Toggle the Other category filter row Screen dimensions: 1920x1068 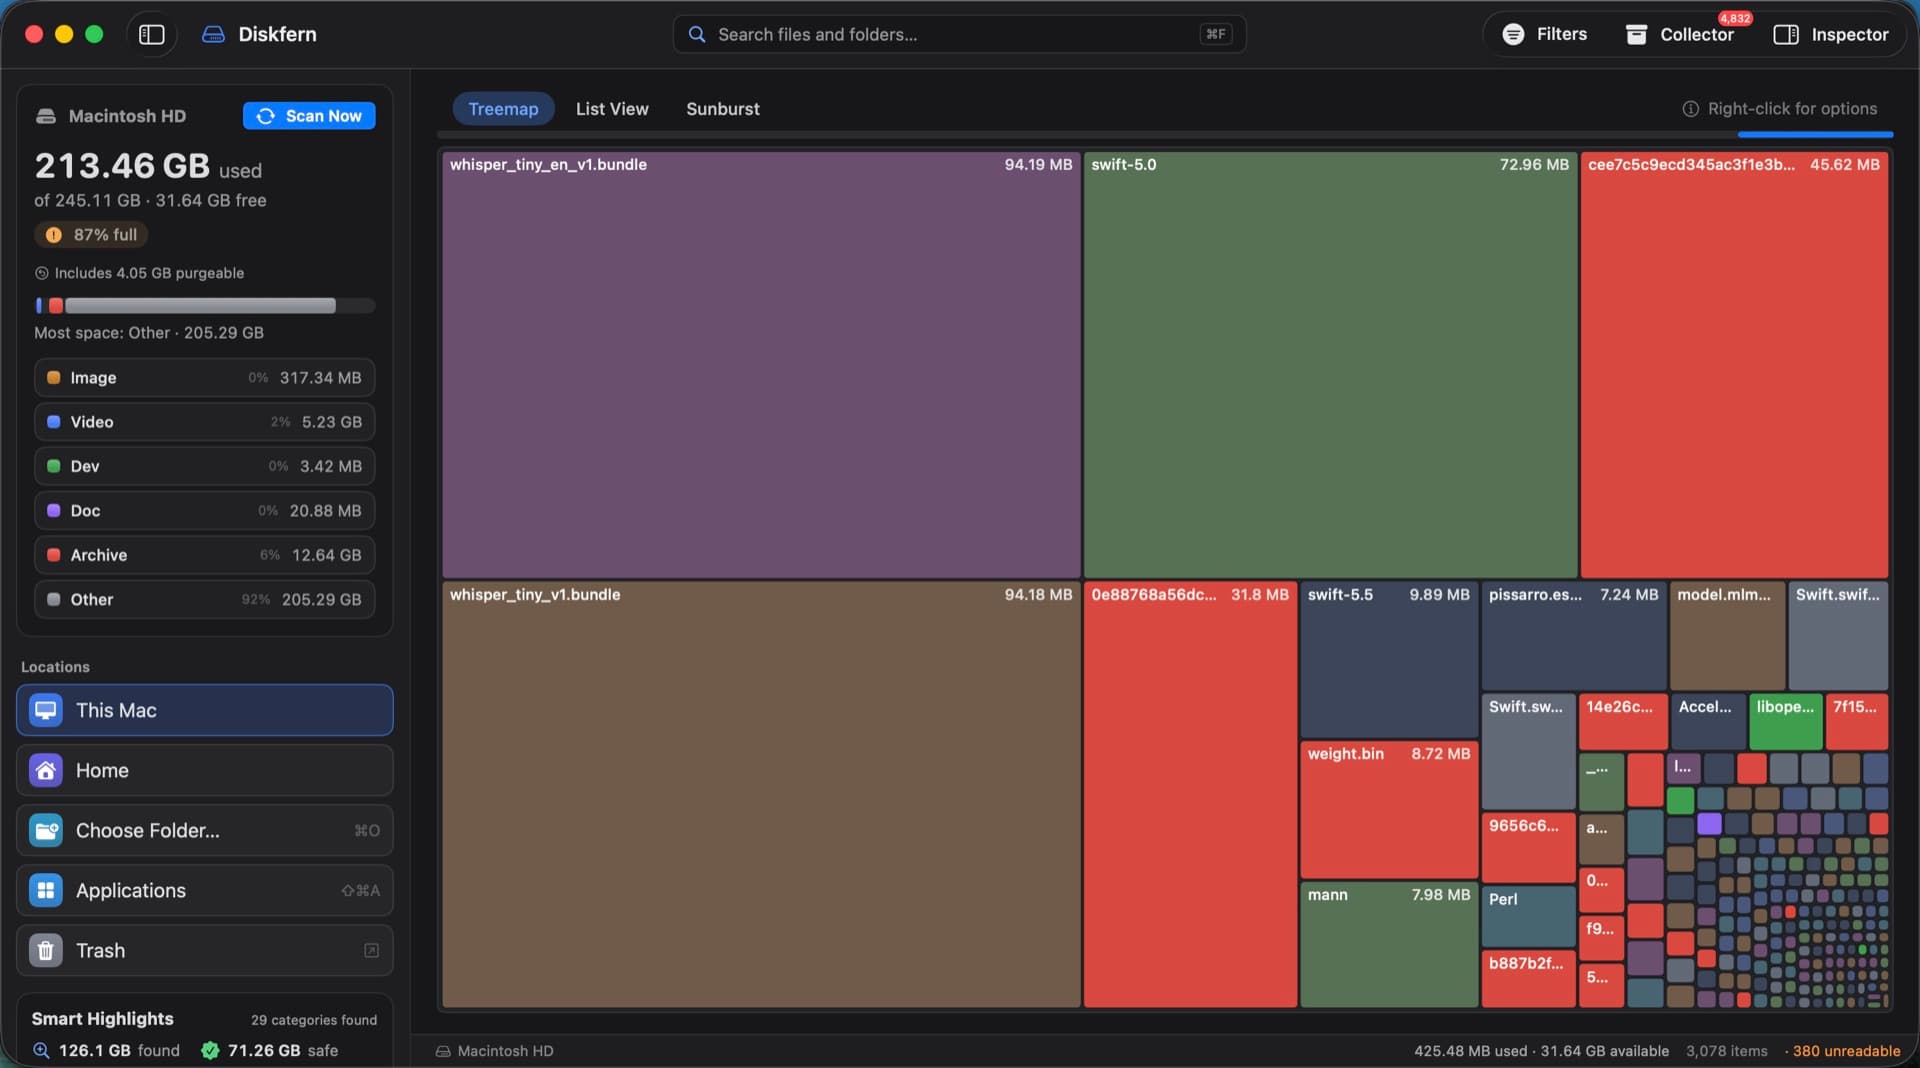pos(205,599)
